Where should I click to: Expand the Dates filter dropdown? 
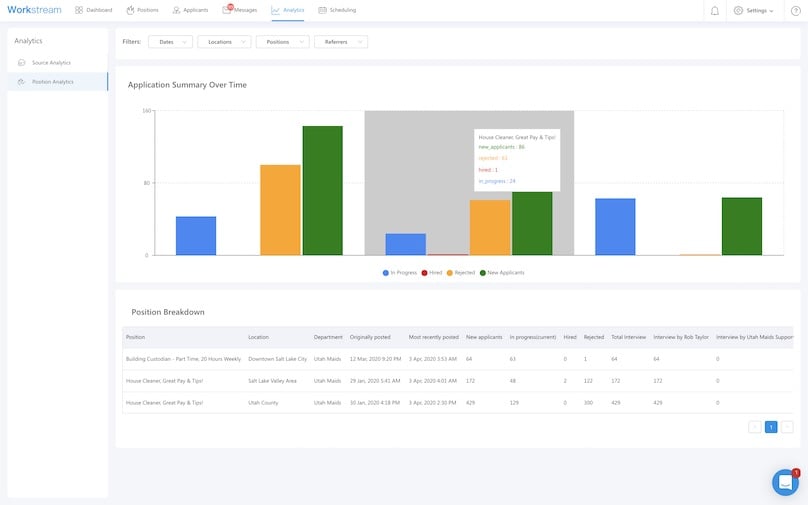171,42
